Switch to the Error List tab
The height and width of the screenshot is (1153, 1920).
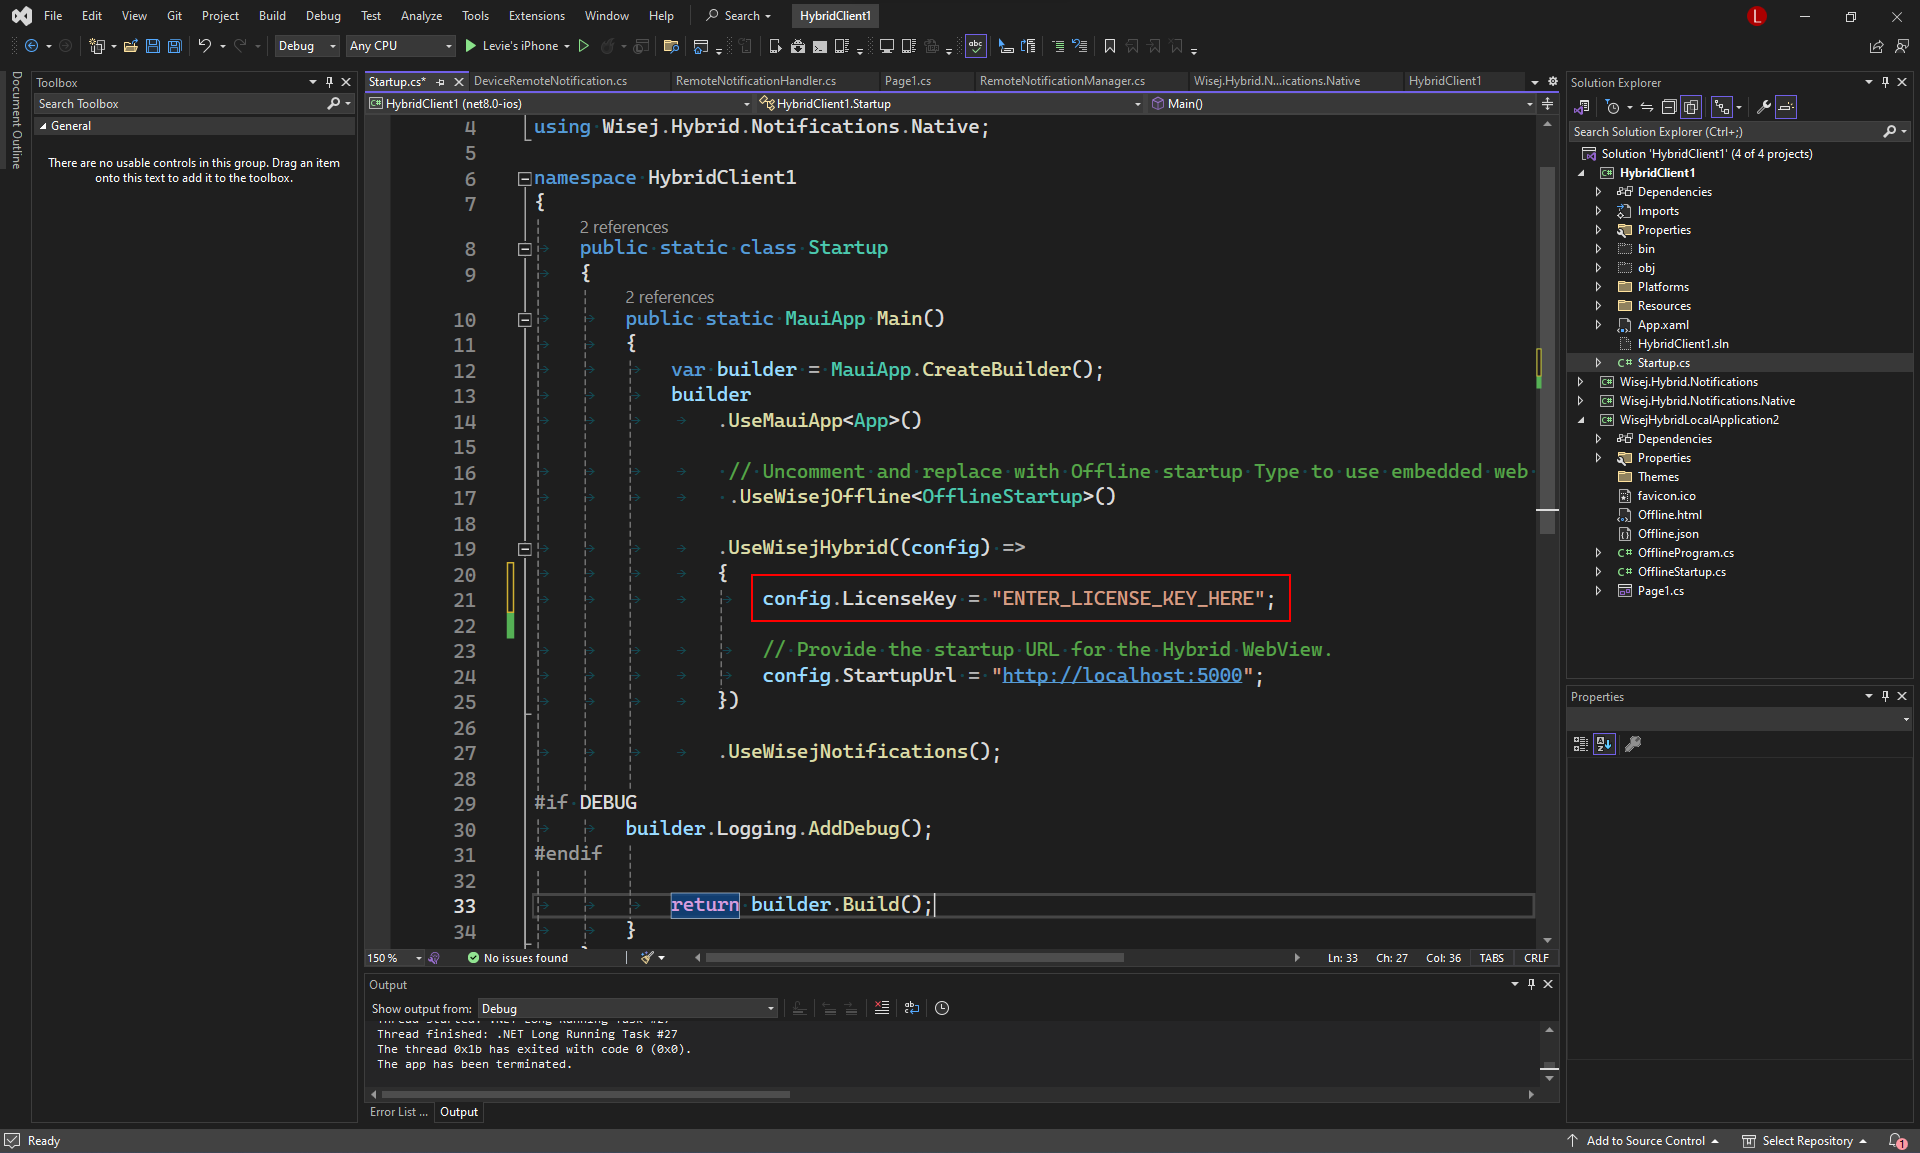398,1112
